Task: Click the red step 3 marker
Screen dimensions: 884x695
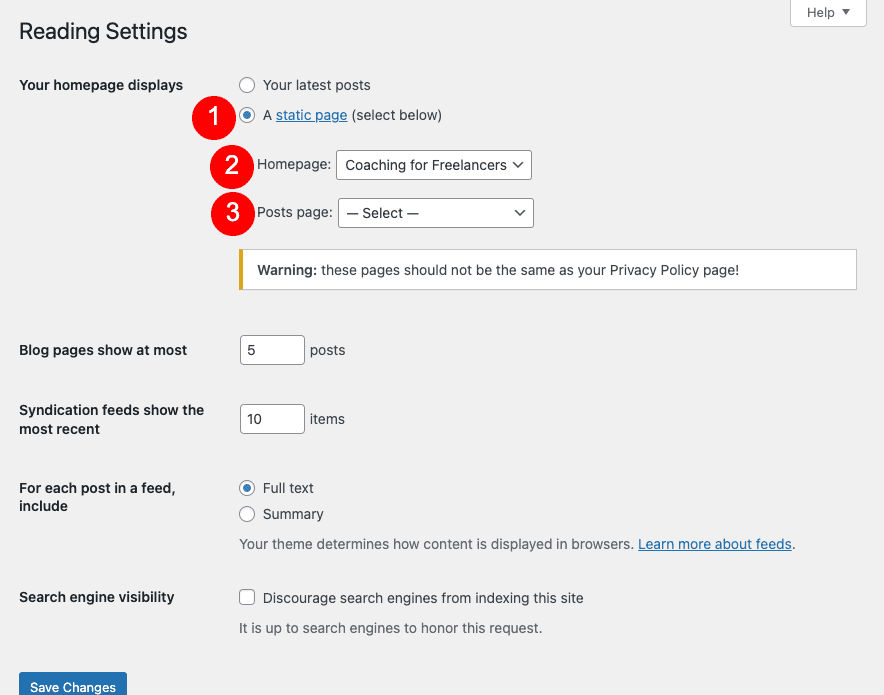Action: coord(232,213)
